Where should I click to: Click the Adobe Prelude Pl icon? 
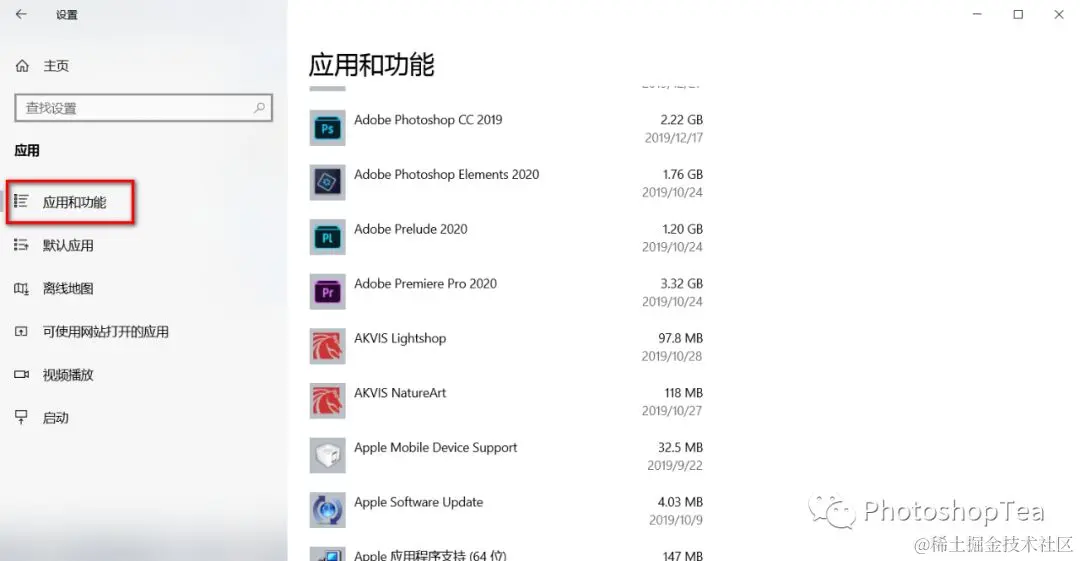327,236
